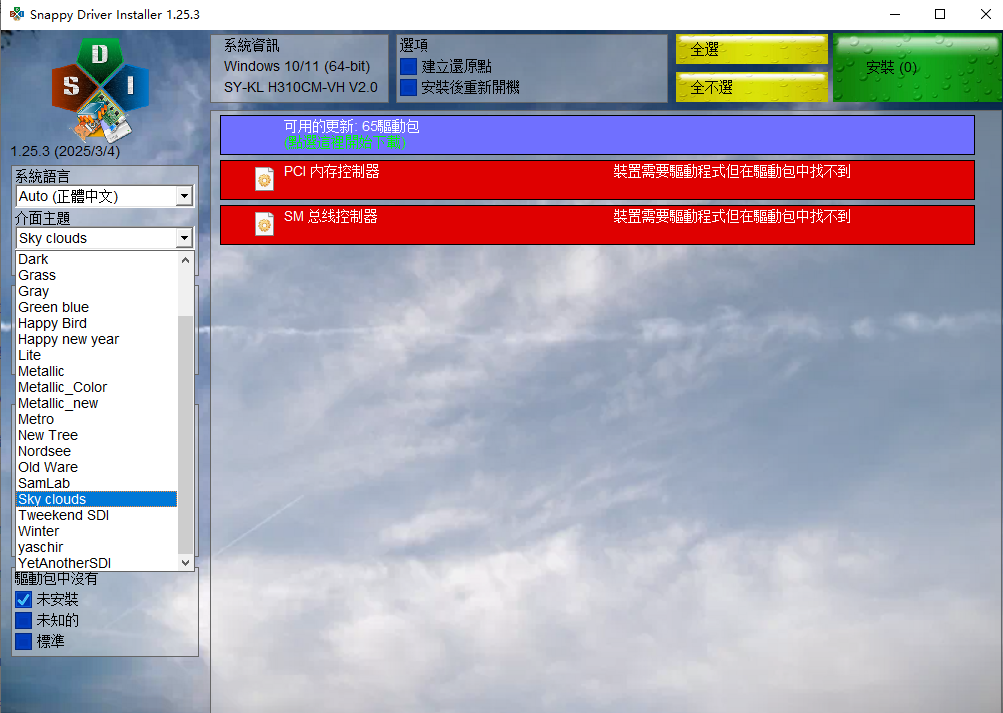Maximize the Snappy Driver Installer window

click(940, 14)
